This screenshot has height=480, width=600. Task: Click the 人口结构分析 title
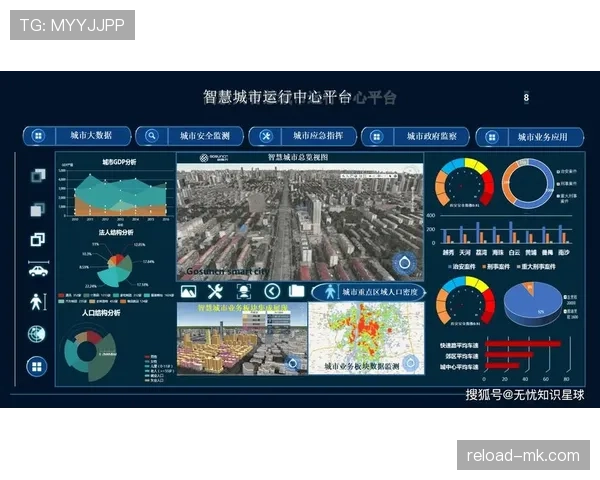tap(101, 313)
